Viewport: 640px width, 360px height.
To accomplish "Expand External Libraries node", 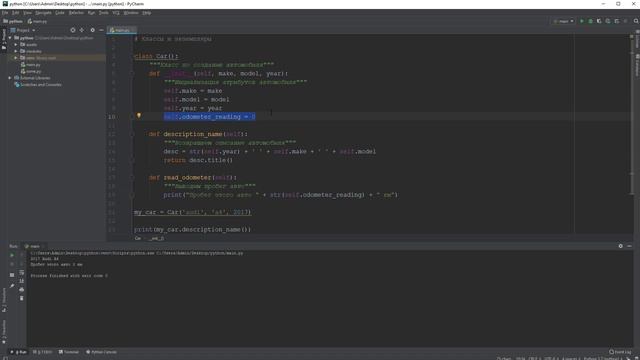I will 10,78.
